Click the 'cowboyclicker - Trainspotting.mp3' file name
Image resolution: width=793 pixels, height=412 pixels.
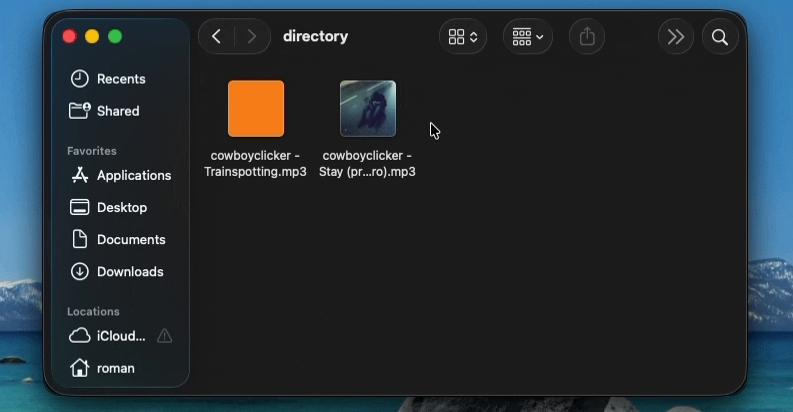point(255,163)
